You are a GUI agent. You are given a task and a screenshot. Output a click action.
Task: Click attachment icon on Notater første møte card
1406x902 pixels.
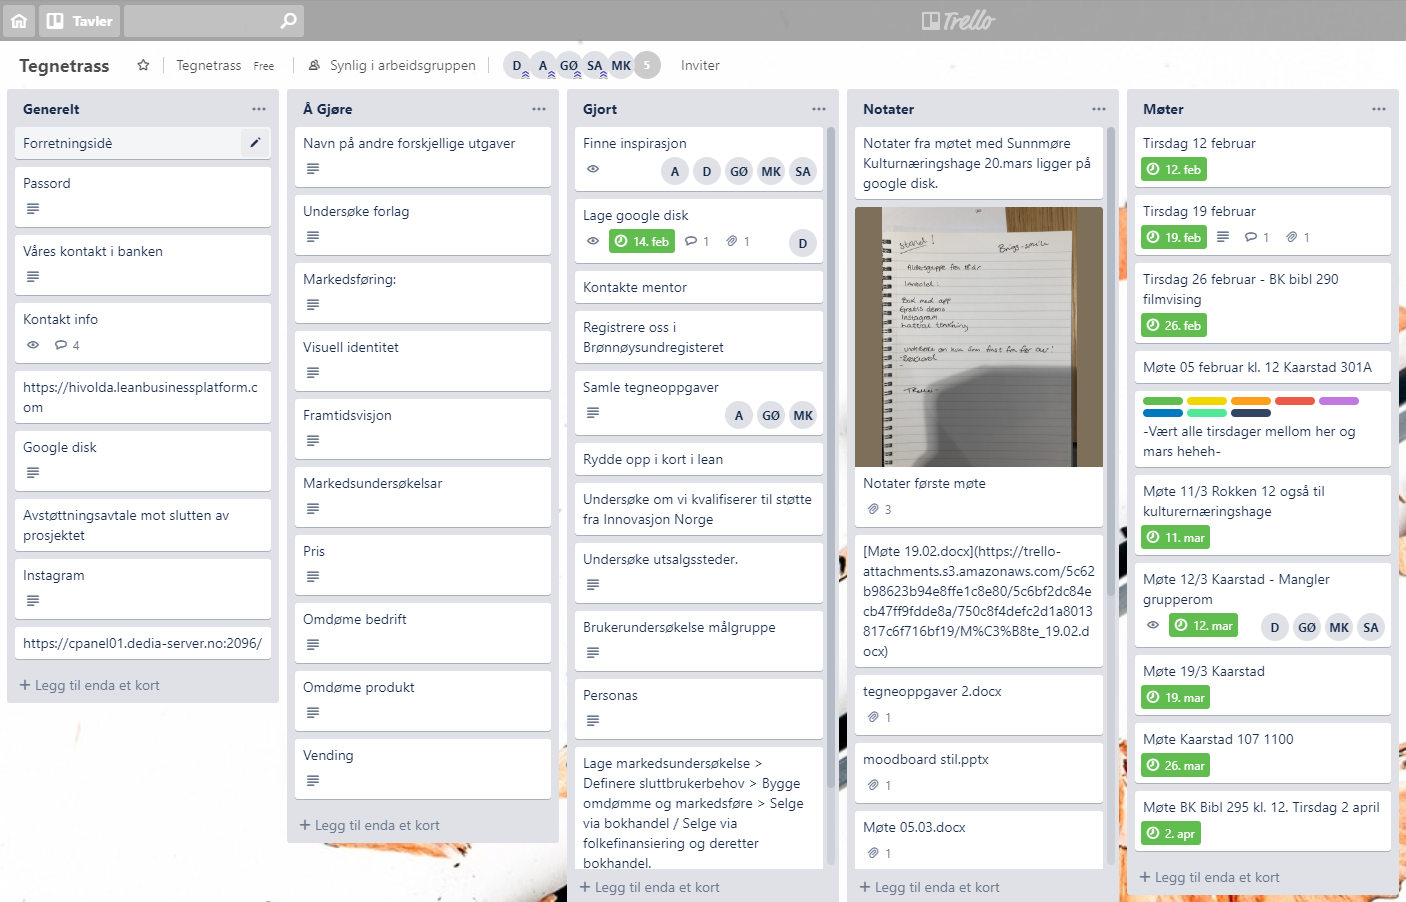(x=873, y=509)
